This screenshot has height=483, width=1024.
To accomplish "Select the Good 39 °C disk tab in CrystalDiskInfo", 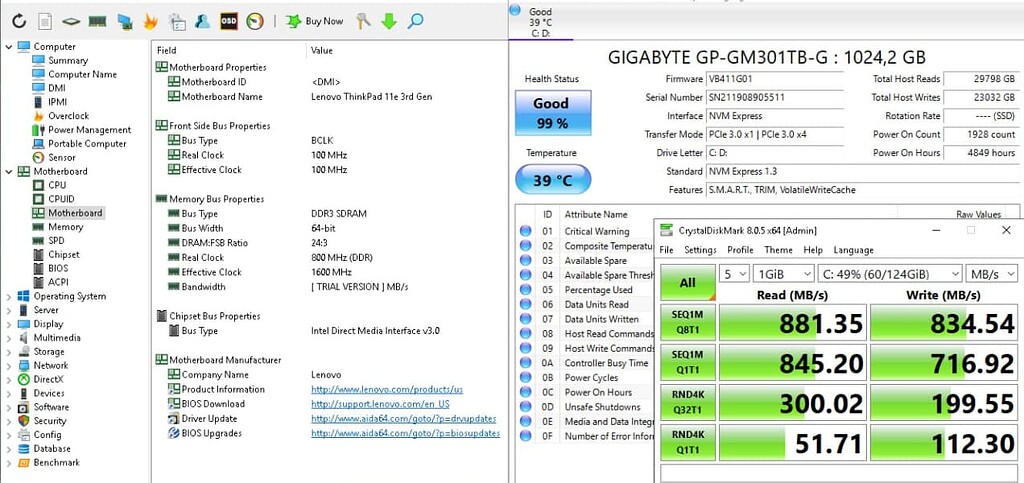I will [540, 21].
